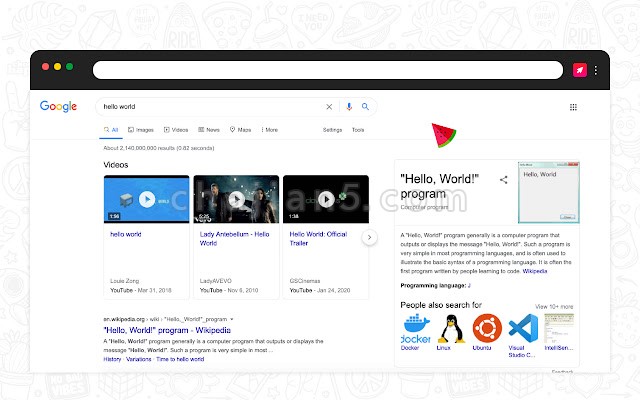
Task: Switch to the News tab
Action: pos(209,130)
